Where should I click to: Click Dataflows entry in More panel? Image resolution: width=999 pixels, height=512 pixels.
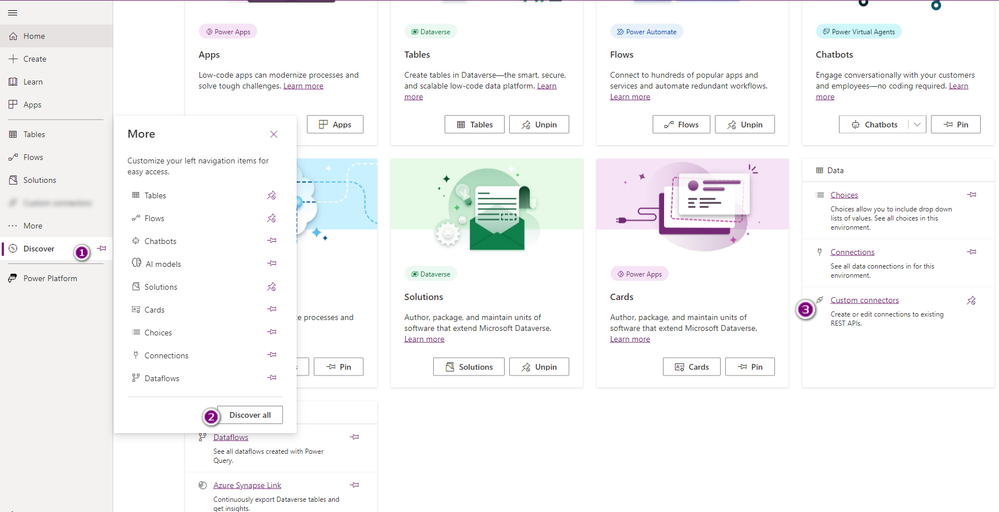(x=162, y=378)
